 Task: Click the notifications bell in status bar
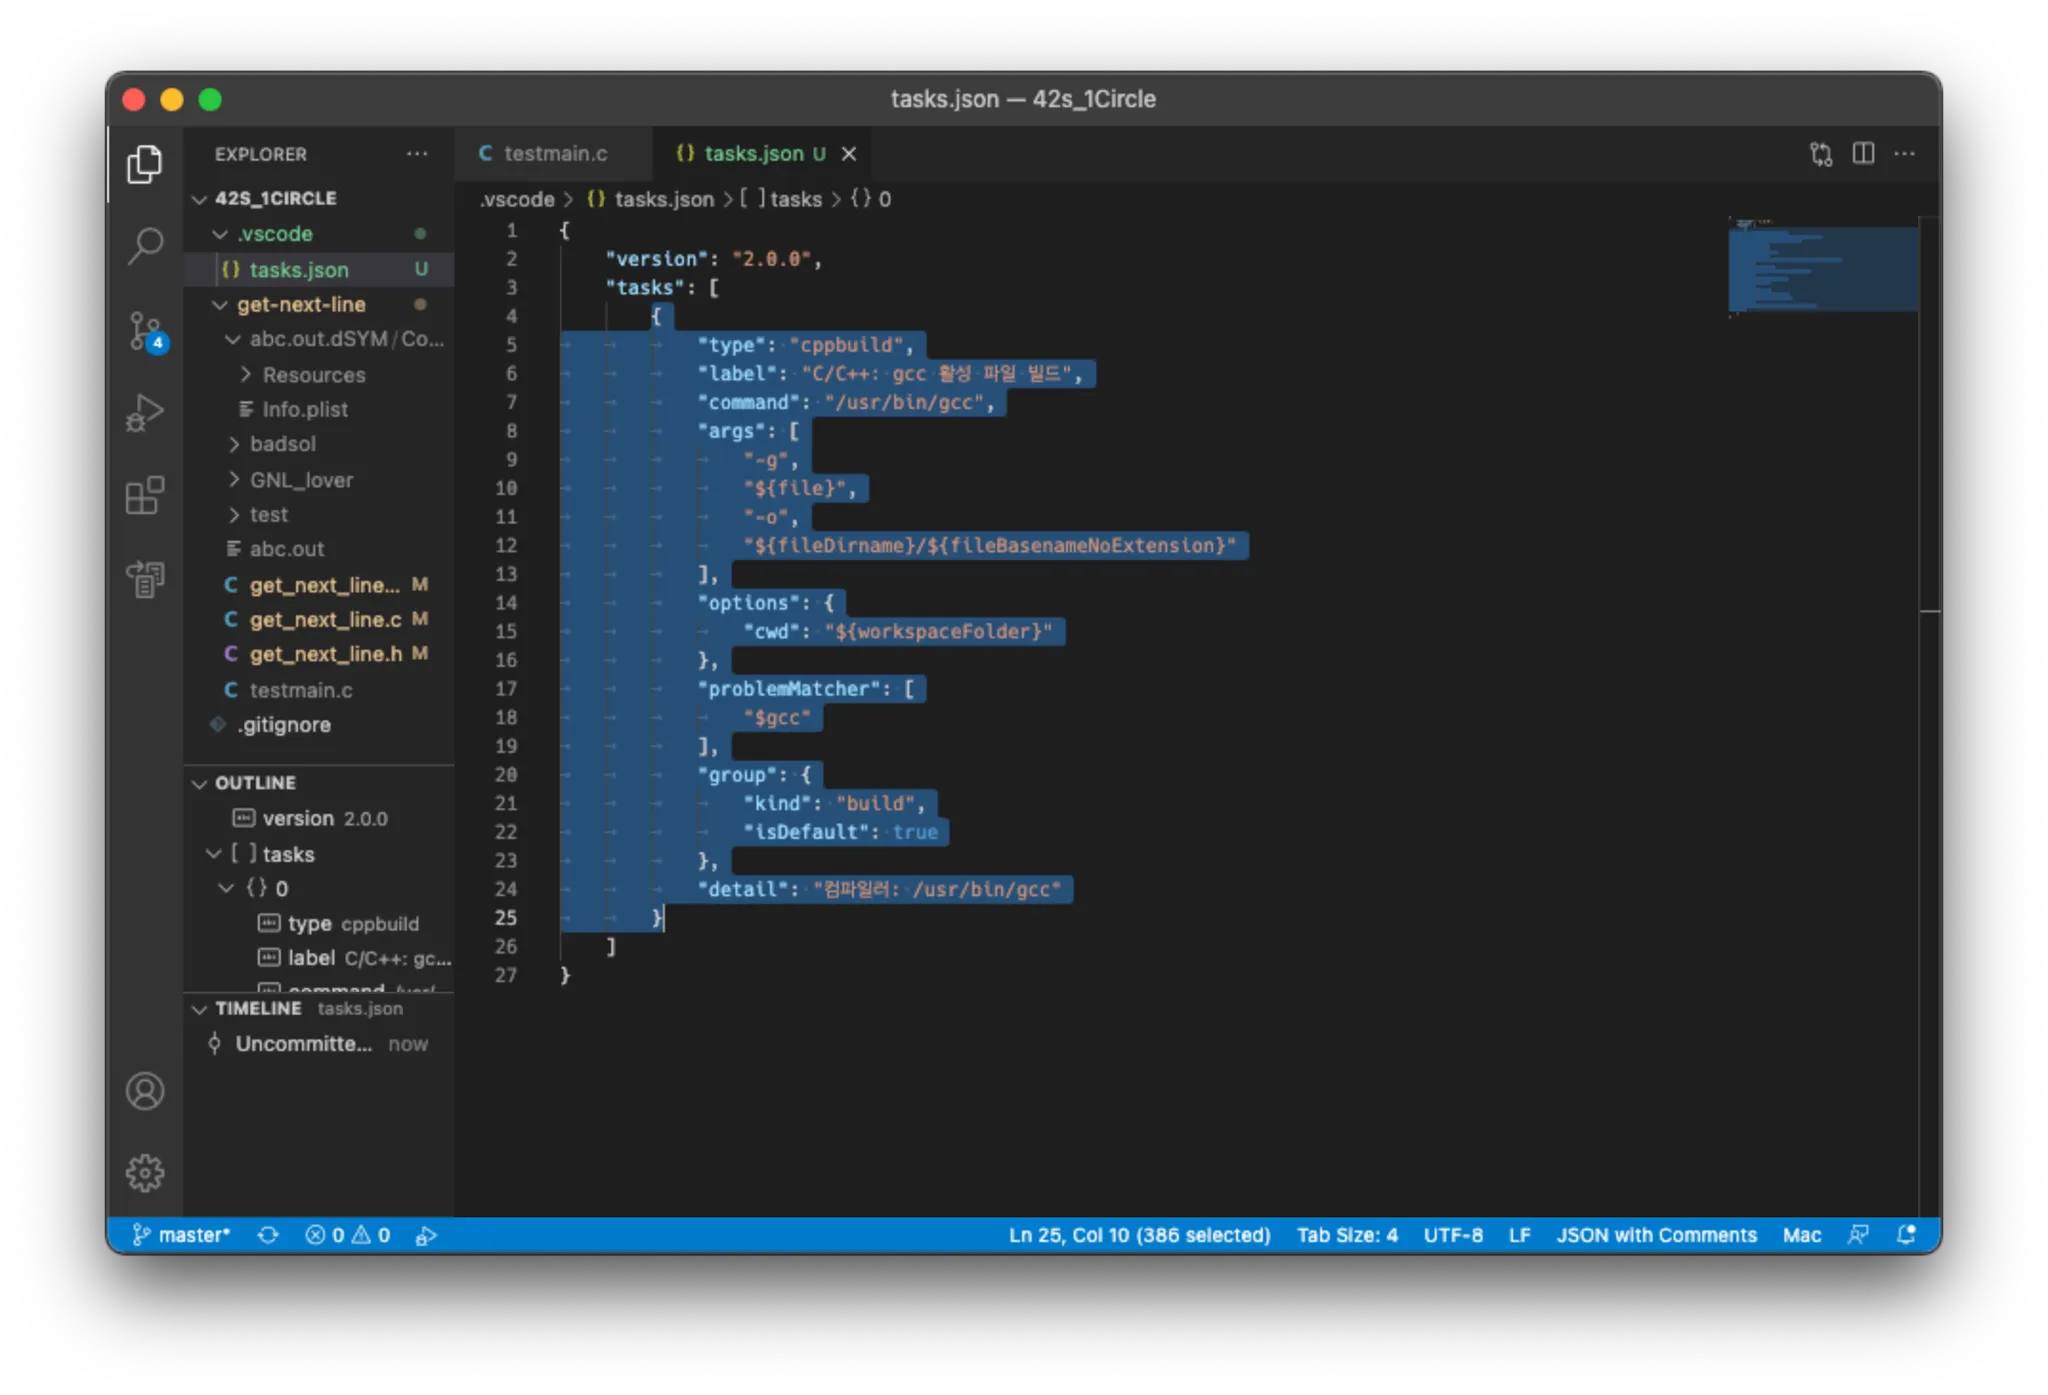[1907, 1235]
